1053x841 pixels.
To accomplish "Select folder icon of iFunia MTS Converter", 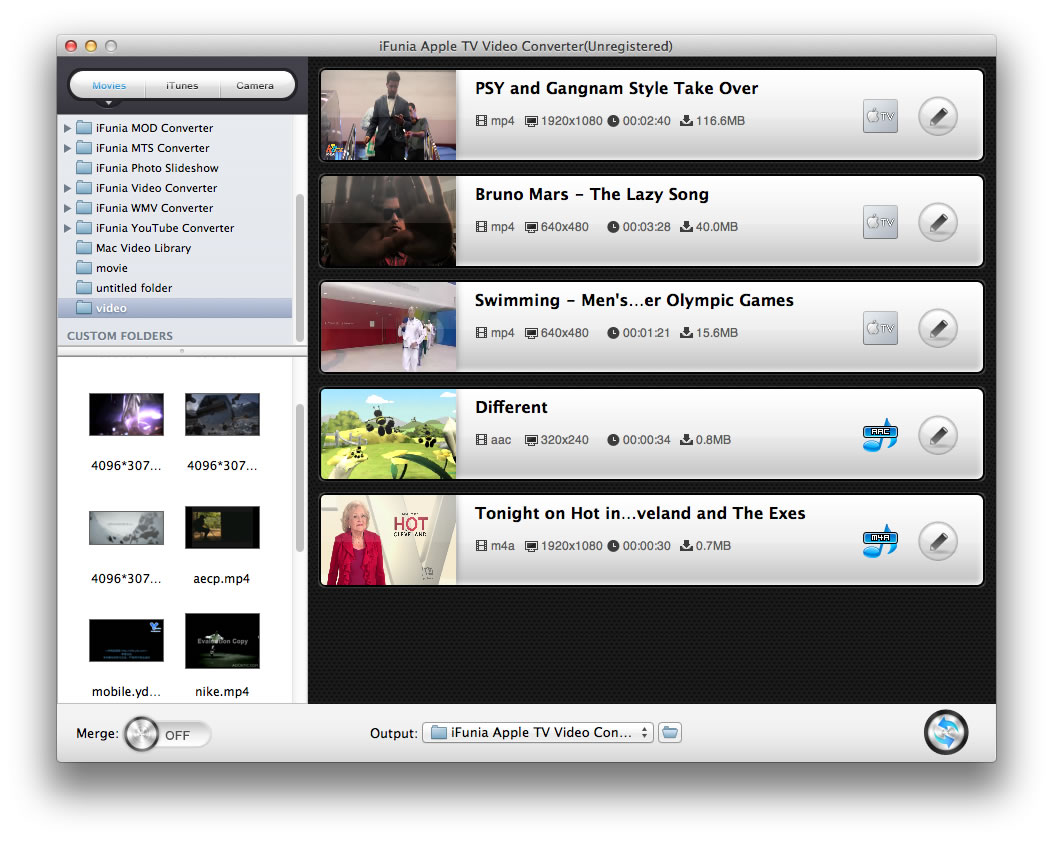I will [84, 148].
